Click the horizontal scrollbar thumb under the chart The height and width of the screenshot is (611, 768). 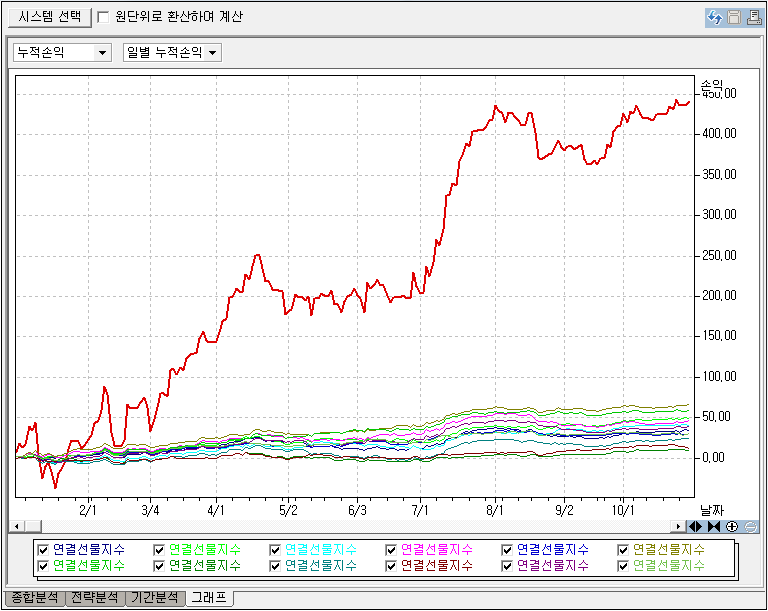click(32, 526)
